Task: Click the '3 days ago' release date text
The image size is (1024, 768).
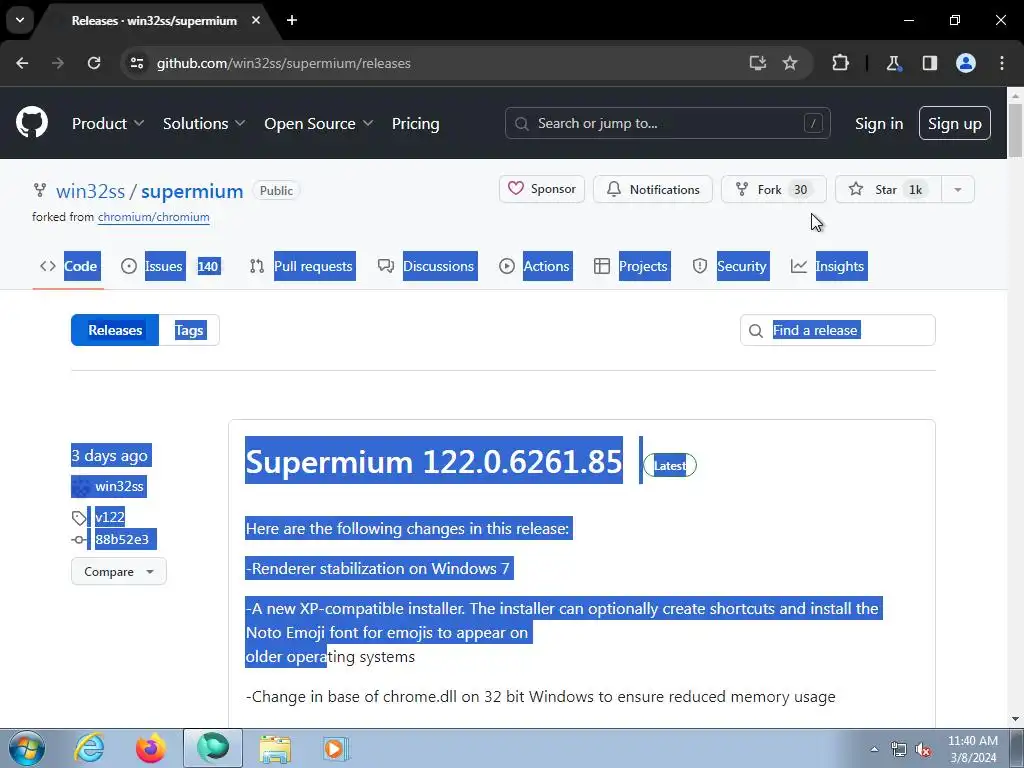Action: tap(110, 456)
